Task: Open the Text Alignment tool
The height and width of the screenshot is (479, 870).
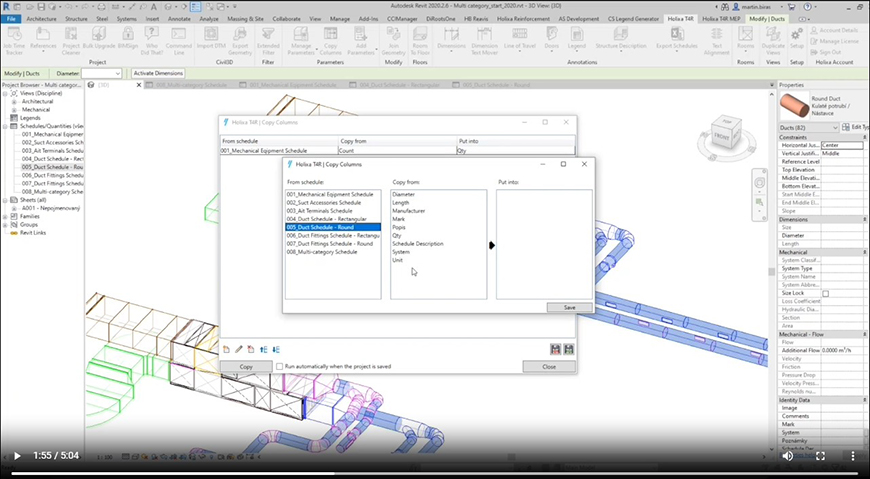Action: pyautogui.click(x=717, y=41)
